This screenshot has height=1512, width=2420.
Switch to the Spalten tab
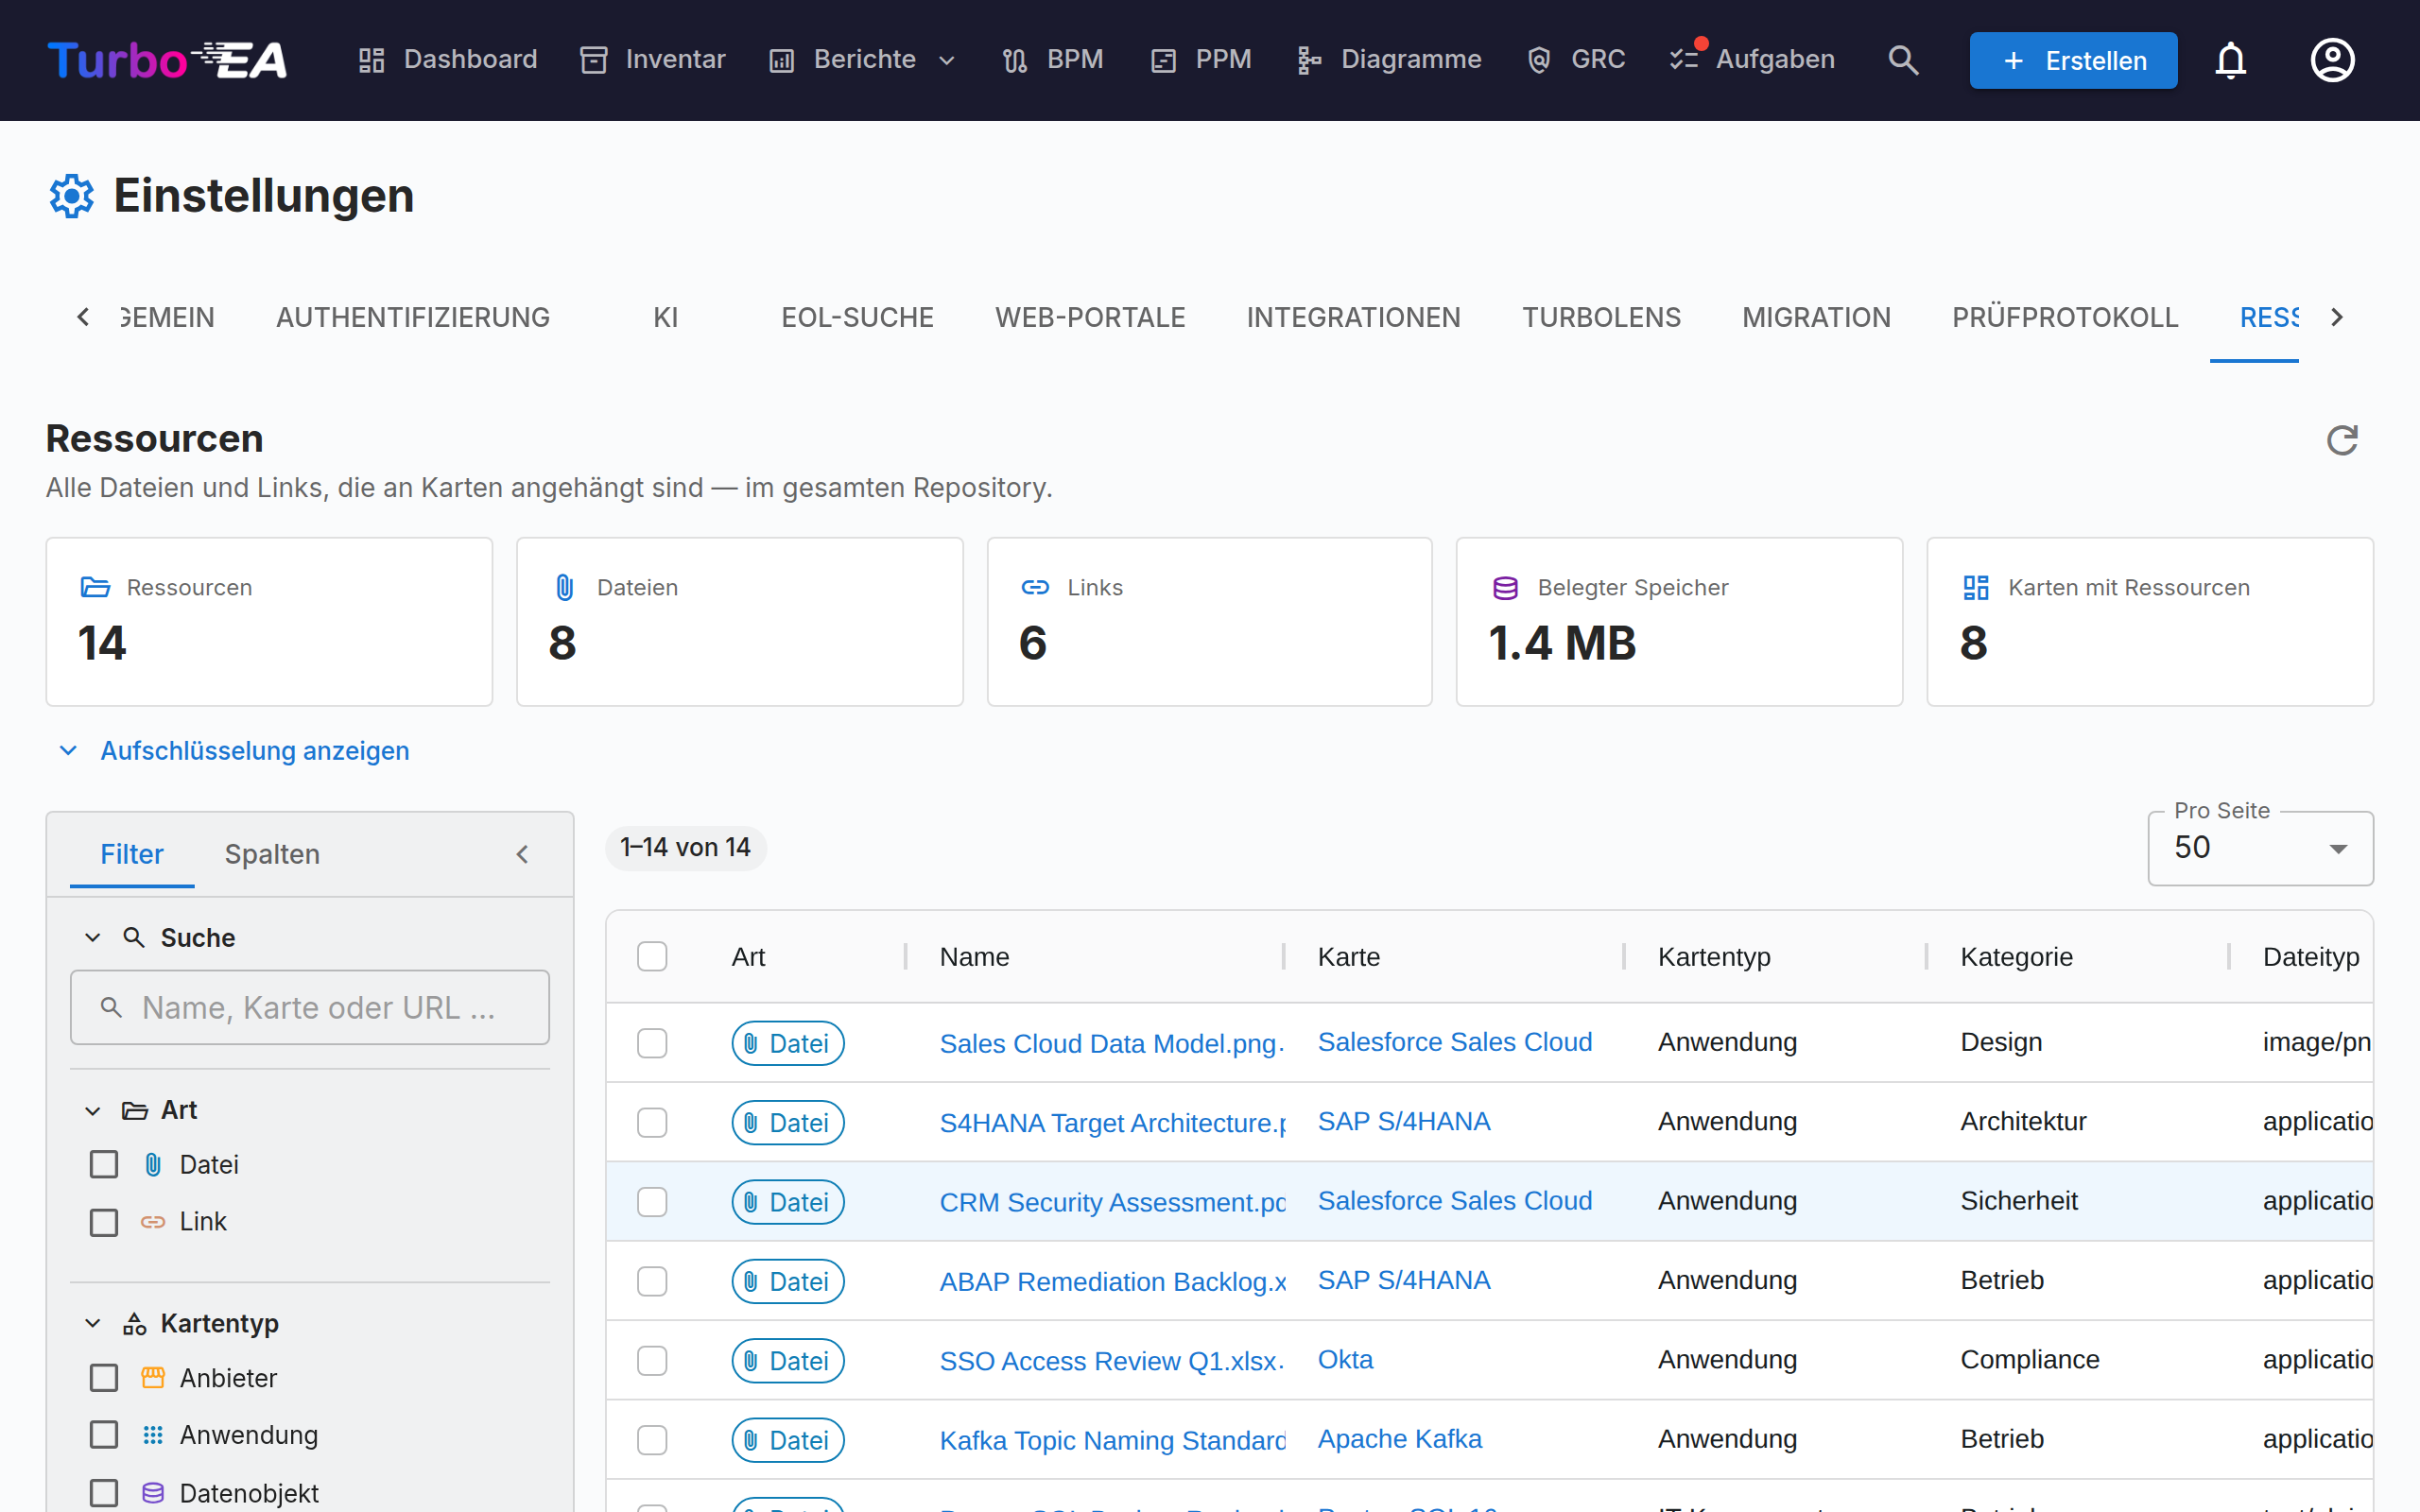click(x=272, y=854)
